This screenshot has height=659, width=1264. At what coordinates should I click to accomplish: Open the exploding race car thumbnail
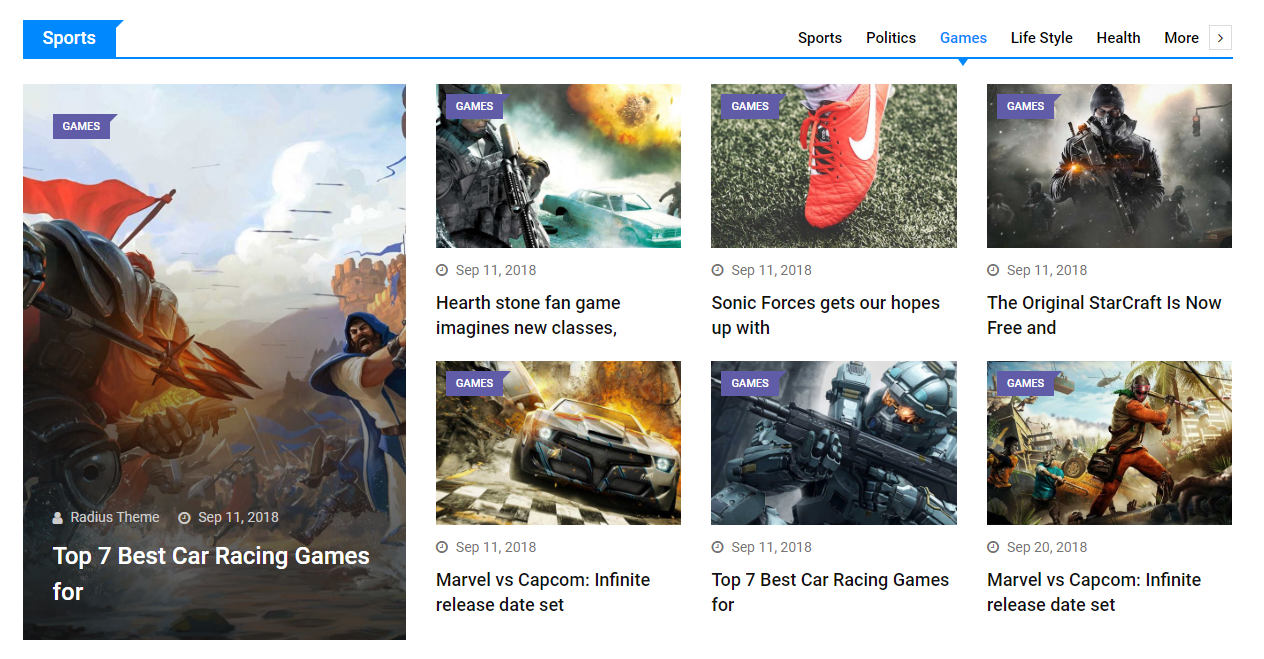coord(558,443)
